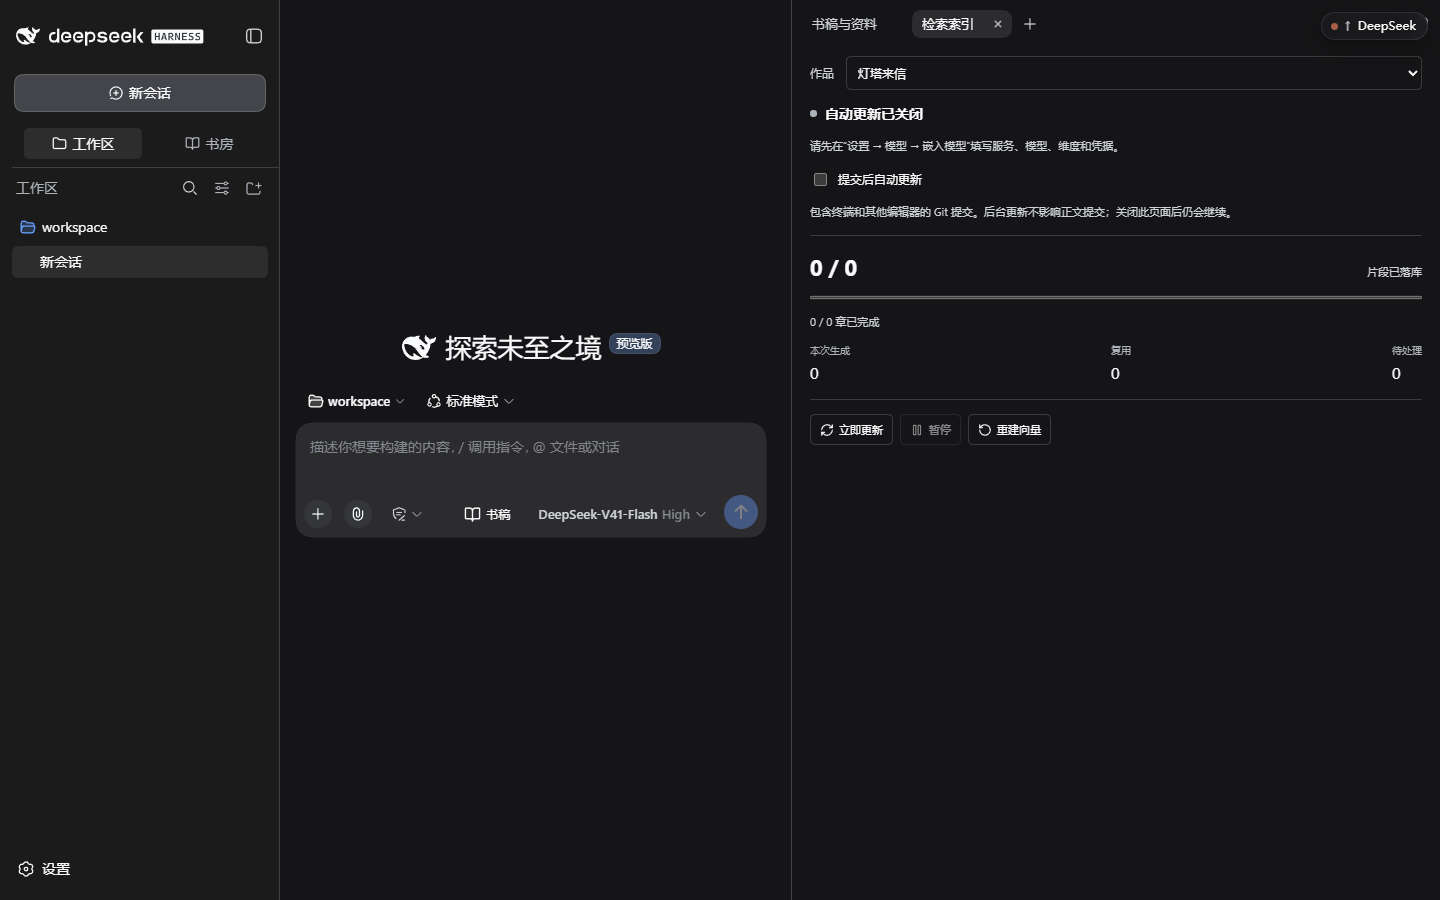Click the DeepSeek status badge
Image resolution: width=1440 pixels, height=900 pixels.
click(1374, 26)
